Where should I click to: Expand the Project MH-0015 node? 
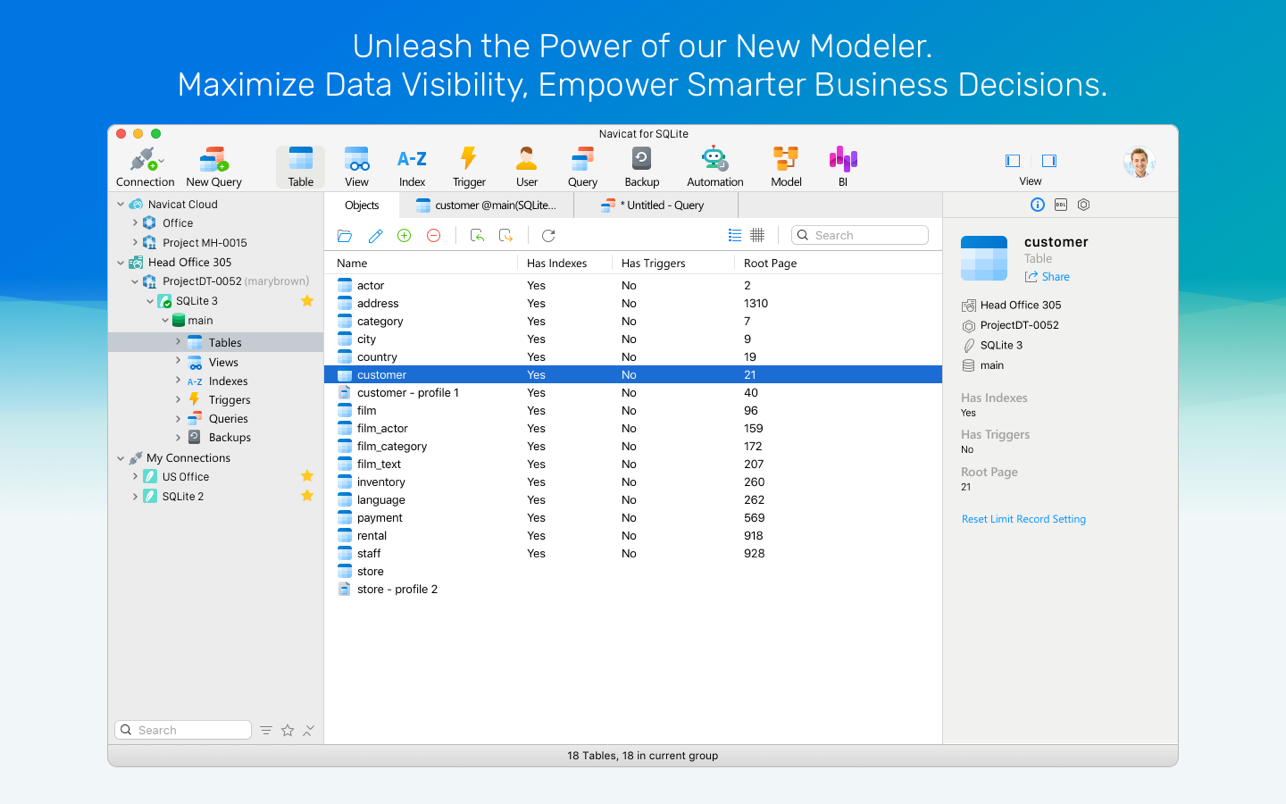[135, 242]
